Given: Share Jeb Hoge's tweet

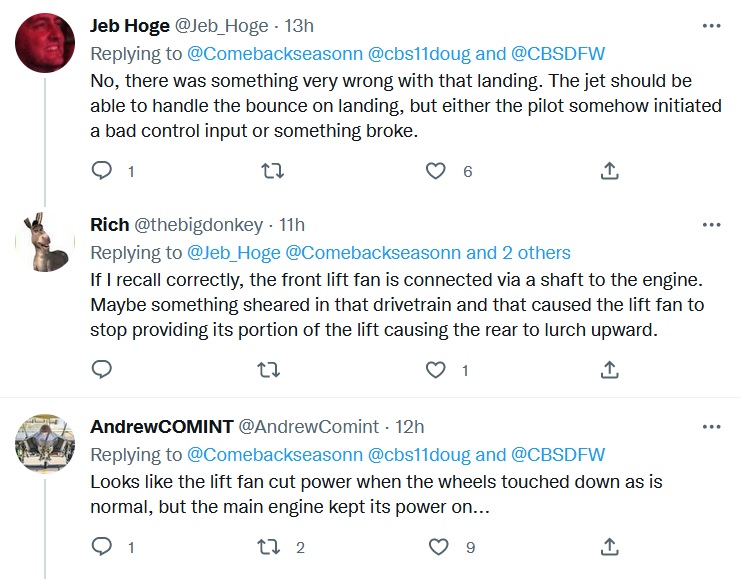Looking at the screenshot, I should point(608,172).
